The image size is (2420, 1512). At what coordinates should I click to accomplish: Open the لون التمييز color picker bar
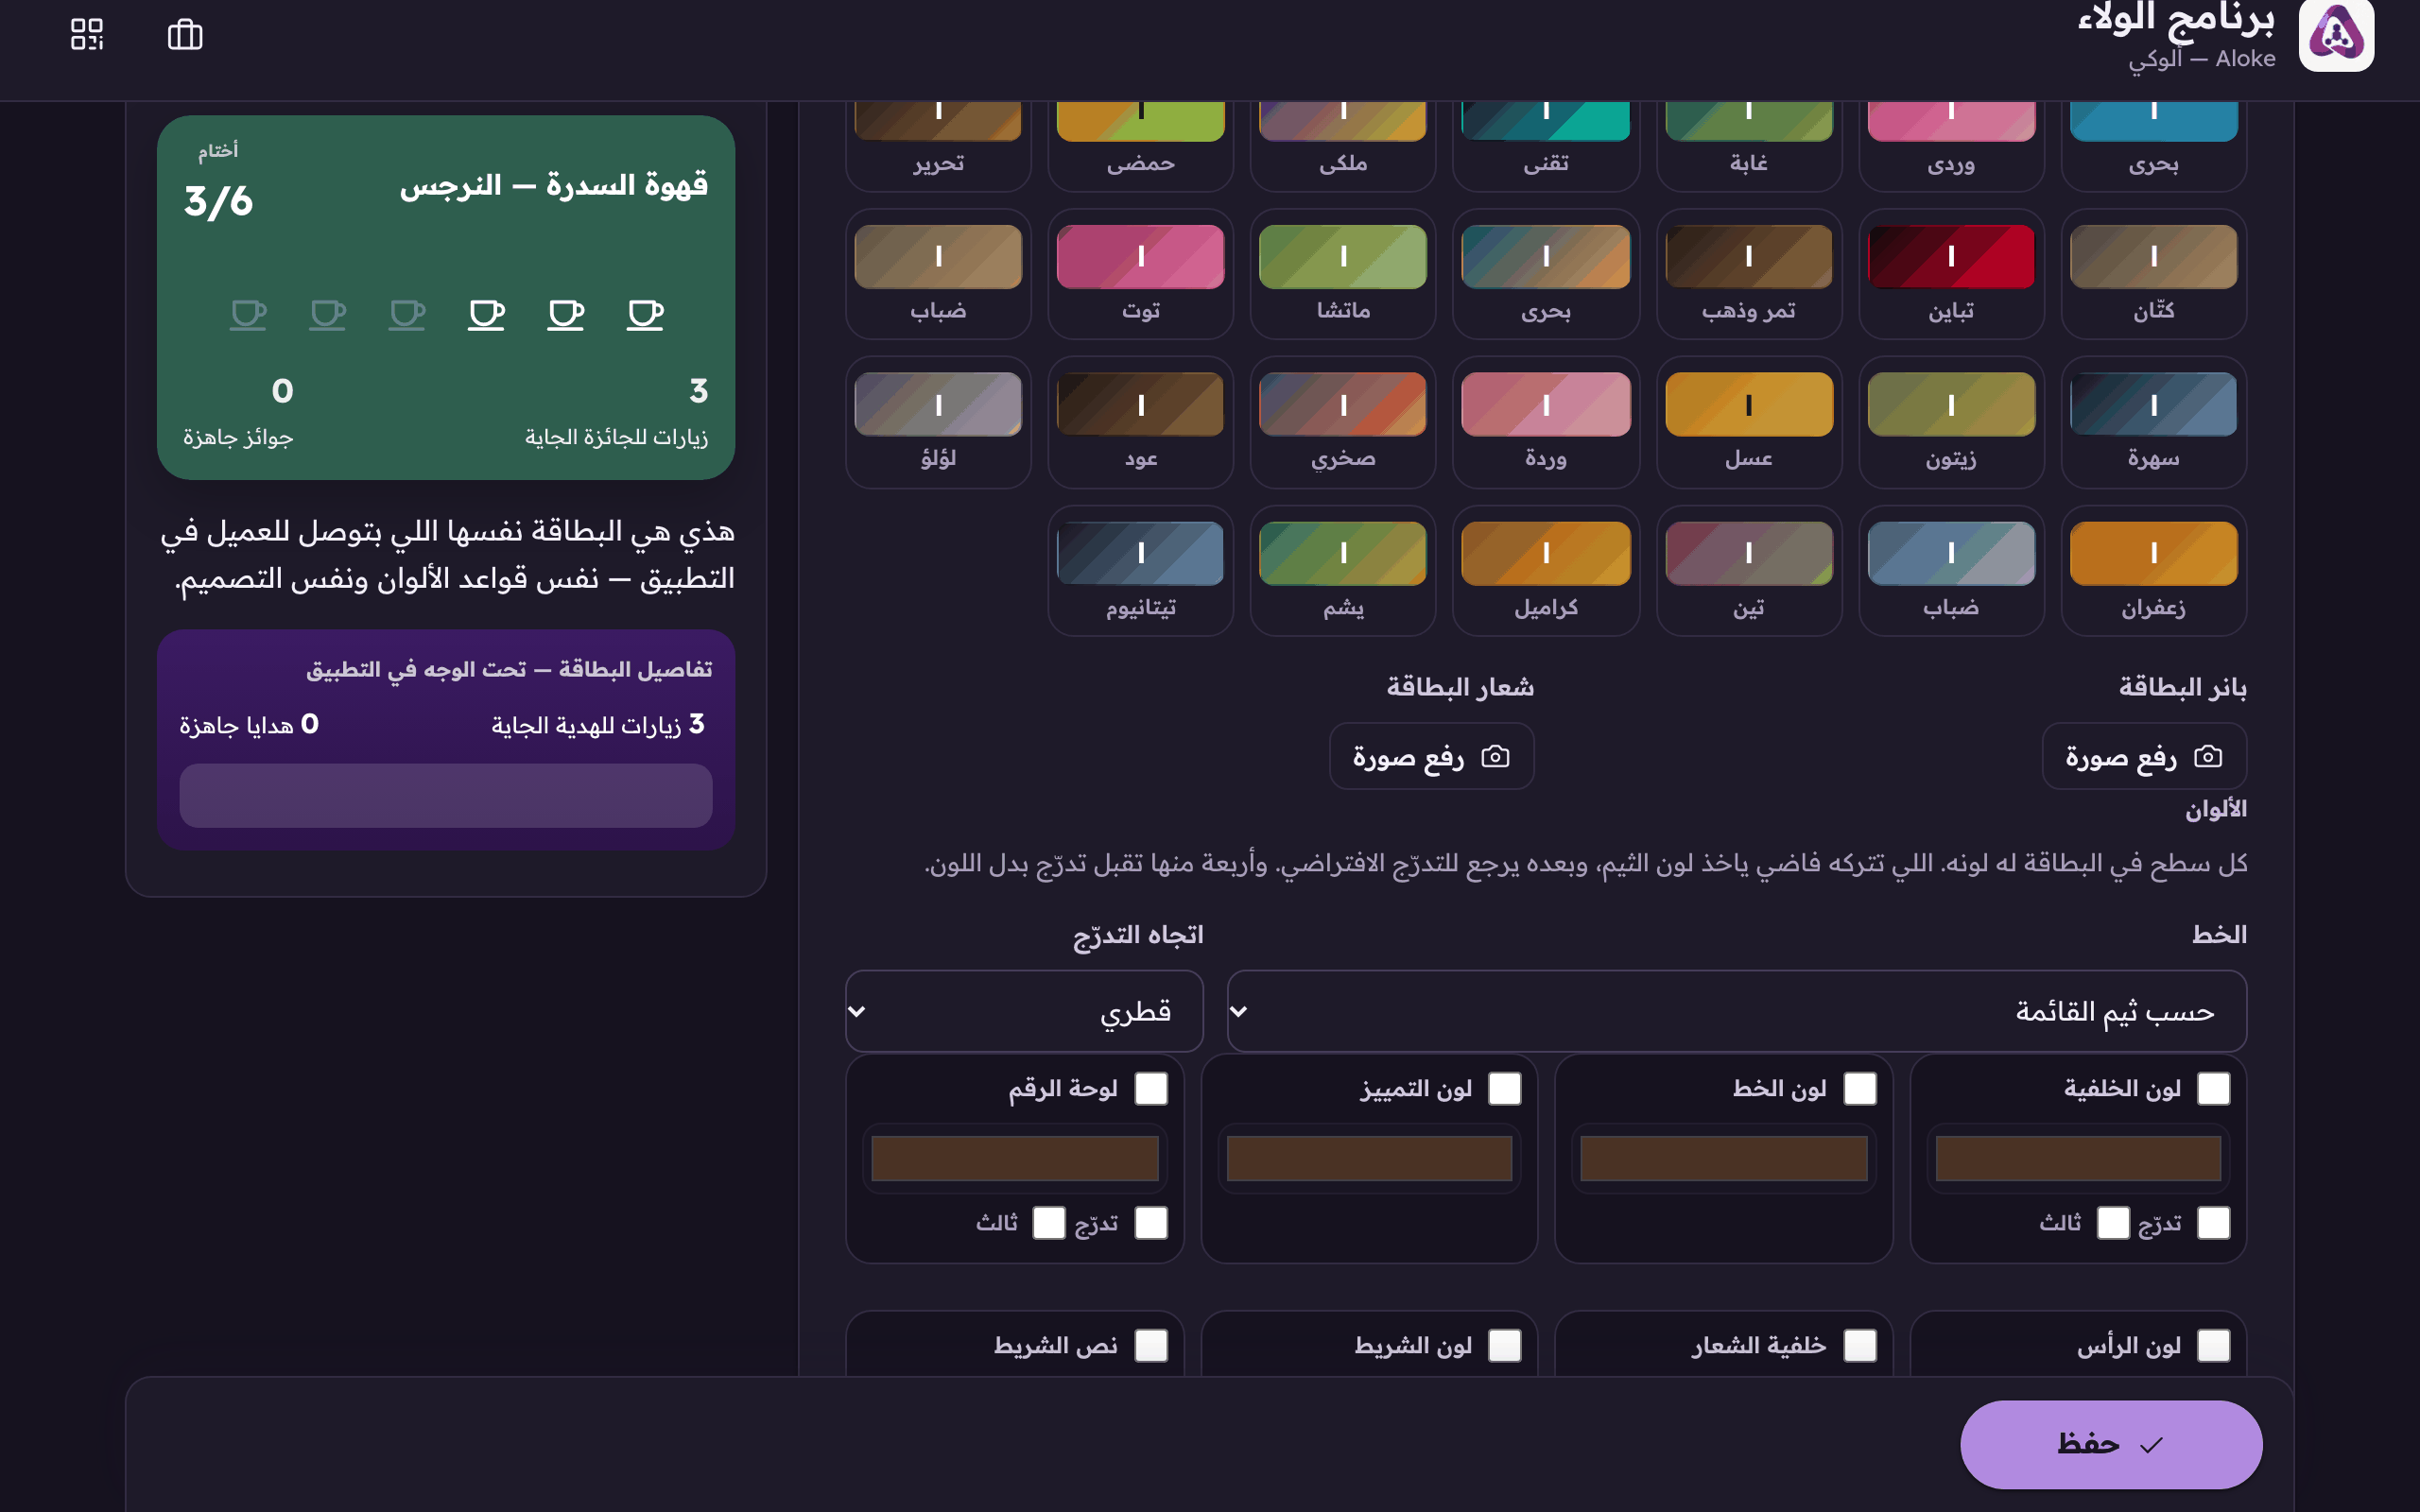point(1369,1158)
